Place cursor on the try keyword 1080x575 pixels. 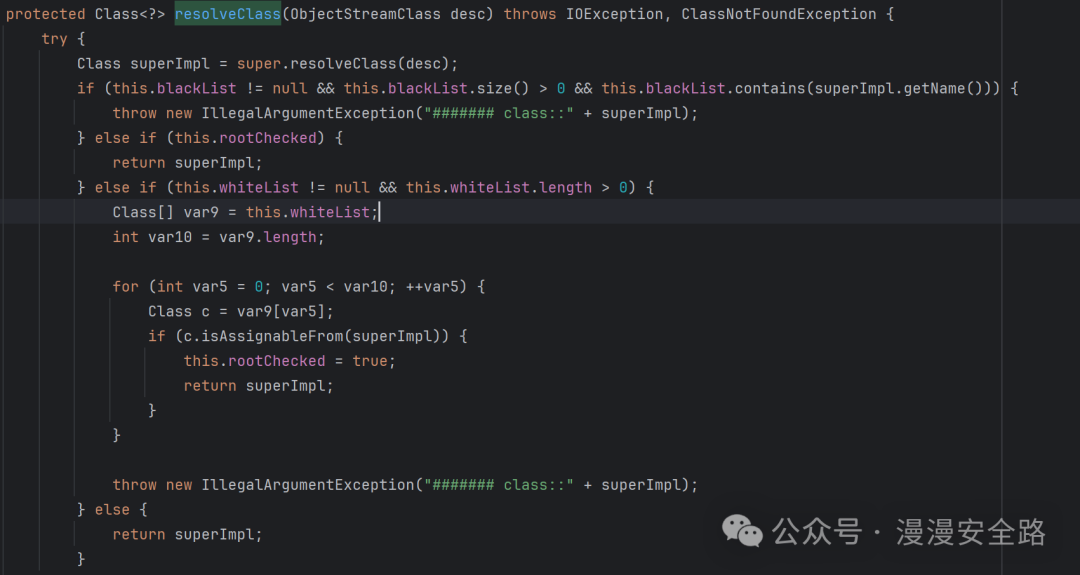(x=54, y=39)
